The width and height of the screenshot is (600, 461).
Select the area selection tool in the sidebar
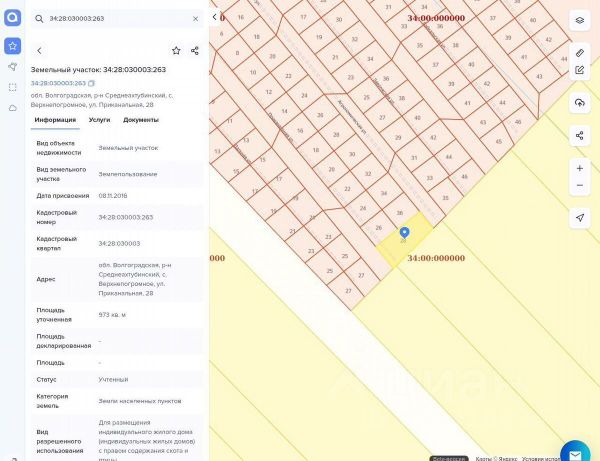[x=13, y=87]
